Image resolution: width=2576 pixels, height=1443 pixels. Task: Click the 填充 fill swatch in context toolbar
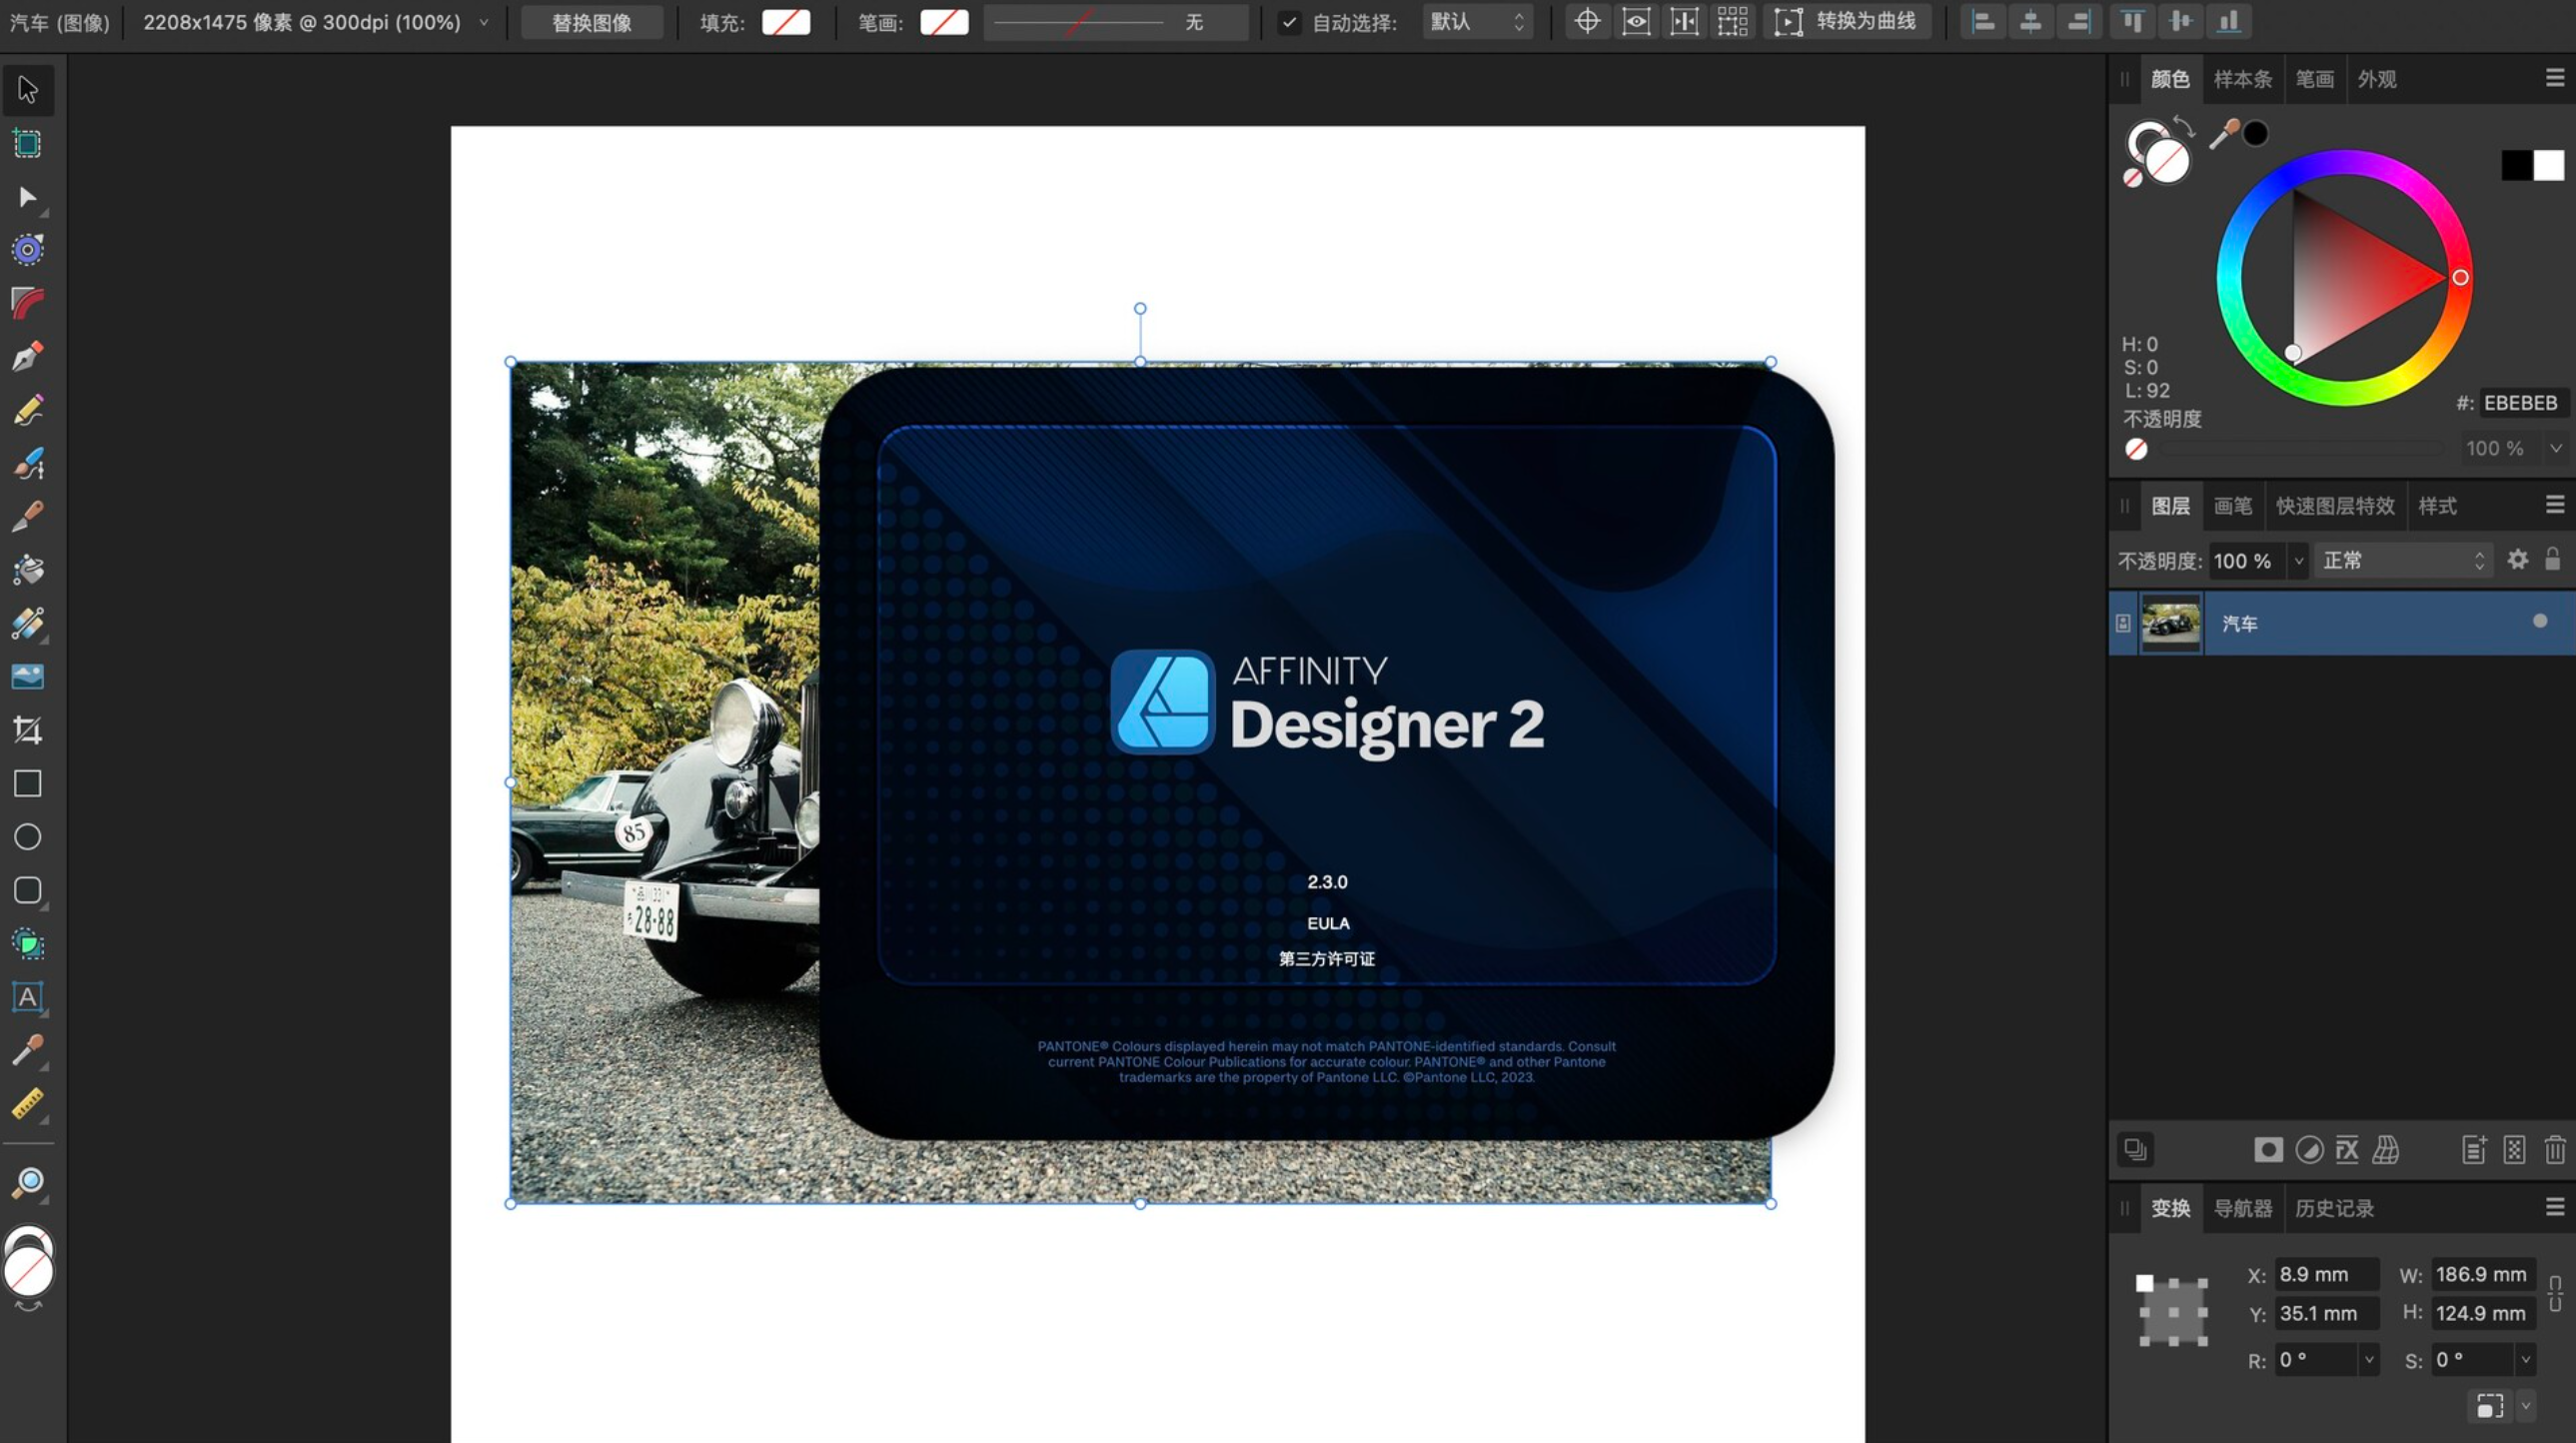[x=786, y=22]
